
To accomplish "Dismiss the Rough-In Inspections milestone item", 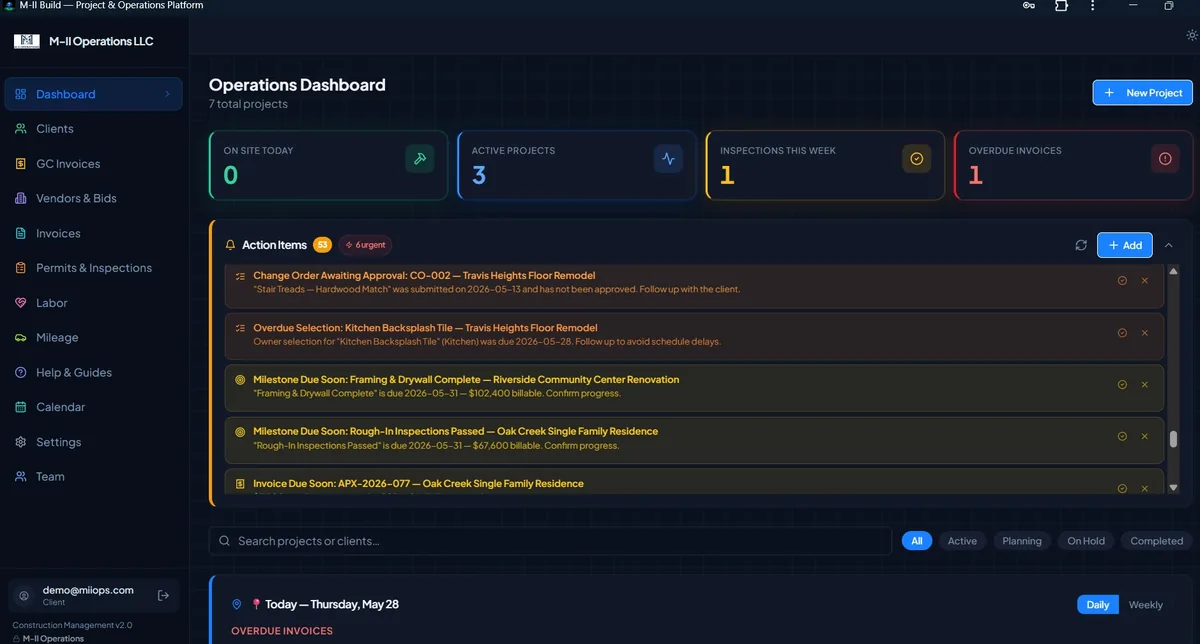I will tap(1145, 436).
